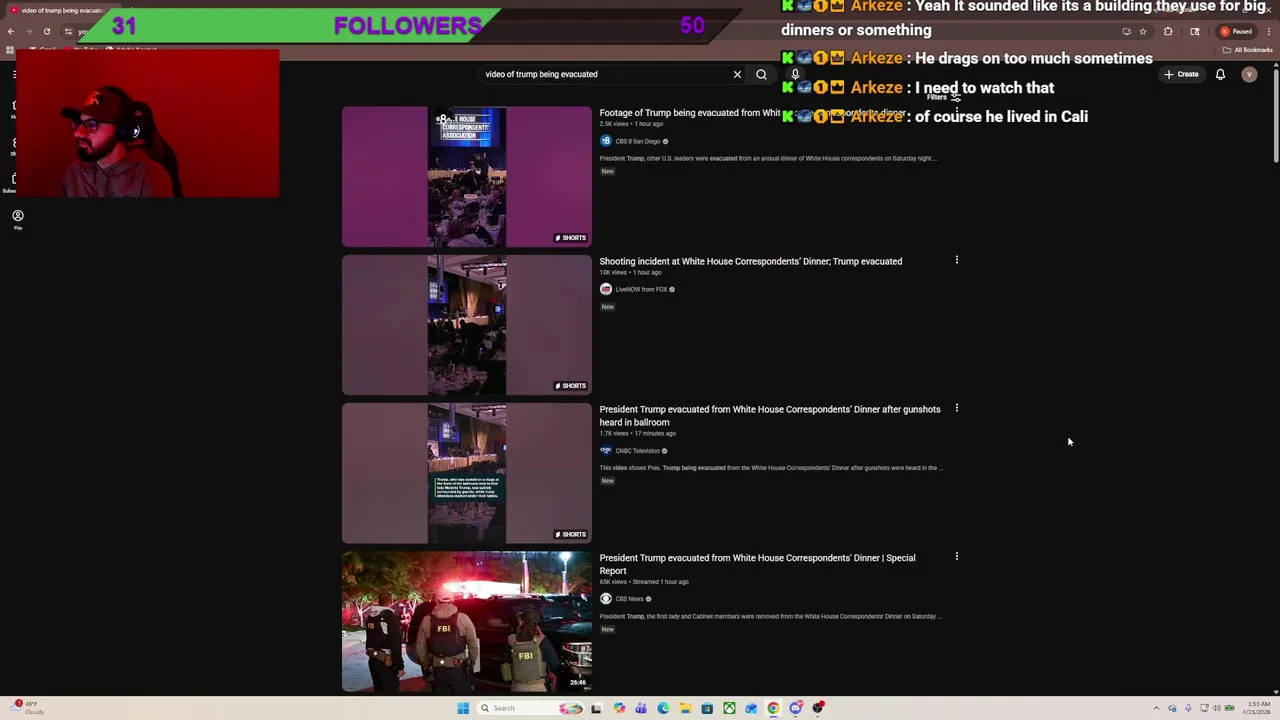
Task: Click inside the YouTube search input field
Action: coord(605,74)
